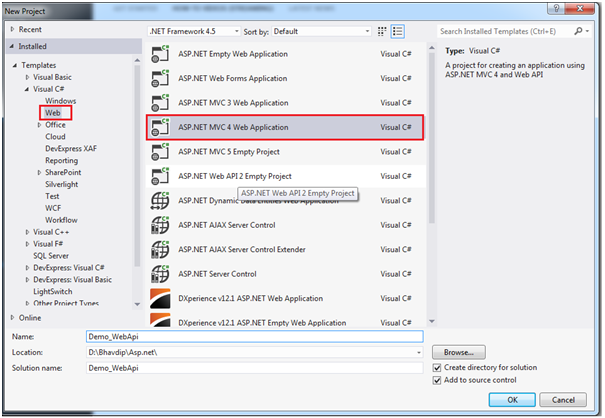Click the ASP.NET MVC 3 Web Application icon
The height and width of the screenshot is (418, 605).
point(160,103)
